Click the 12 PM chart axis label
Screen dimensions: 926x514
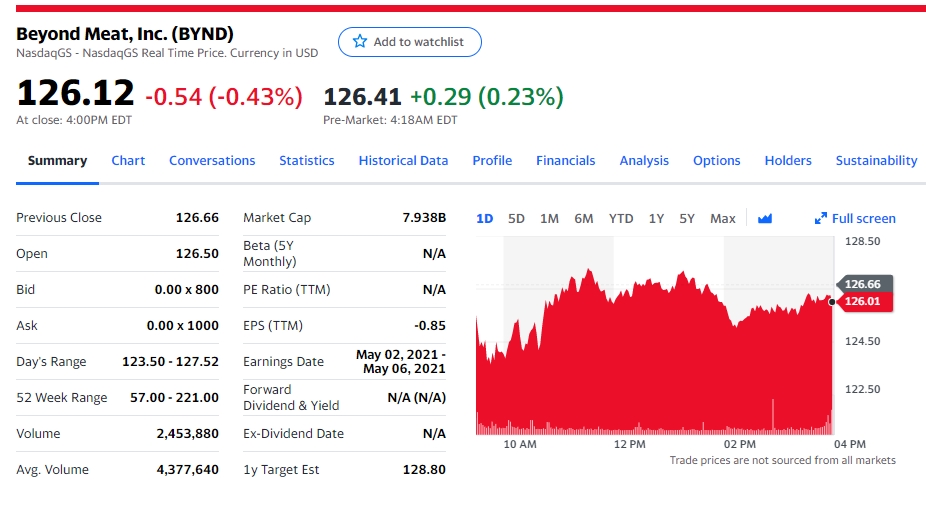click(x=630, y=444)
